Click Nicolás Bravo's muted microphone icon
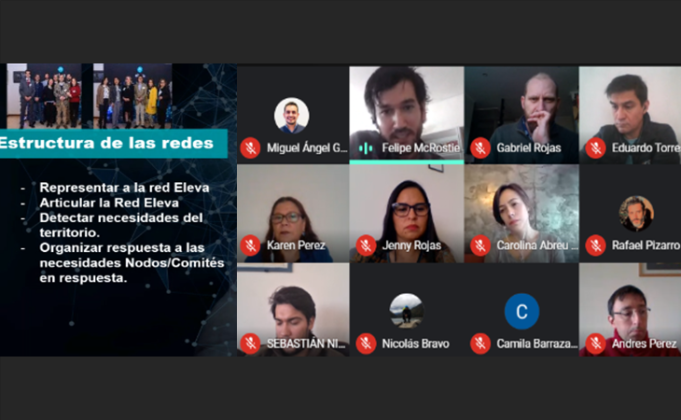 pyautogui.click(x=366, y=344)
